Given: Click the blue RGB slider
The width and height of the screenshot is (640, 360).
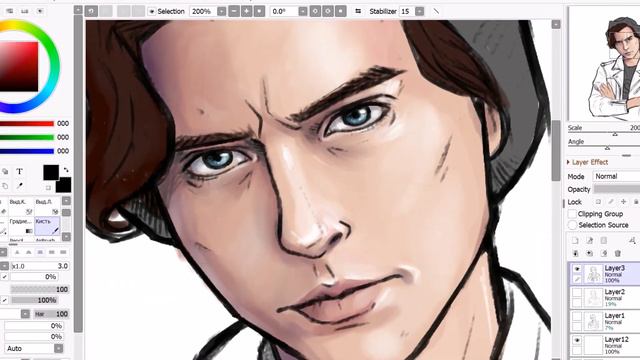Looking at the screenshot, I should [27, 151].
